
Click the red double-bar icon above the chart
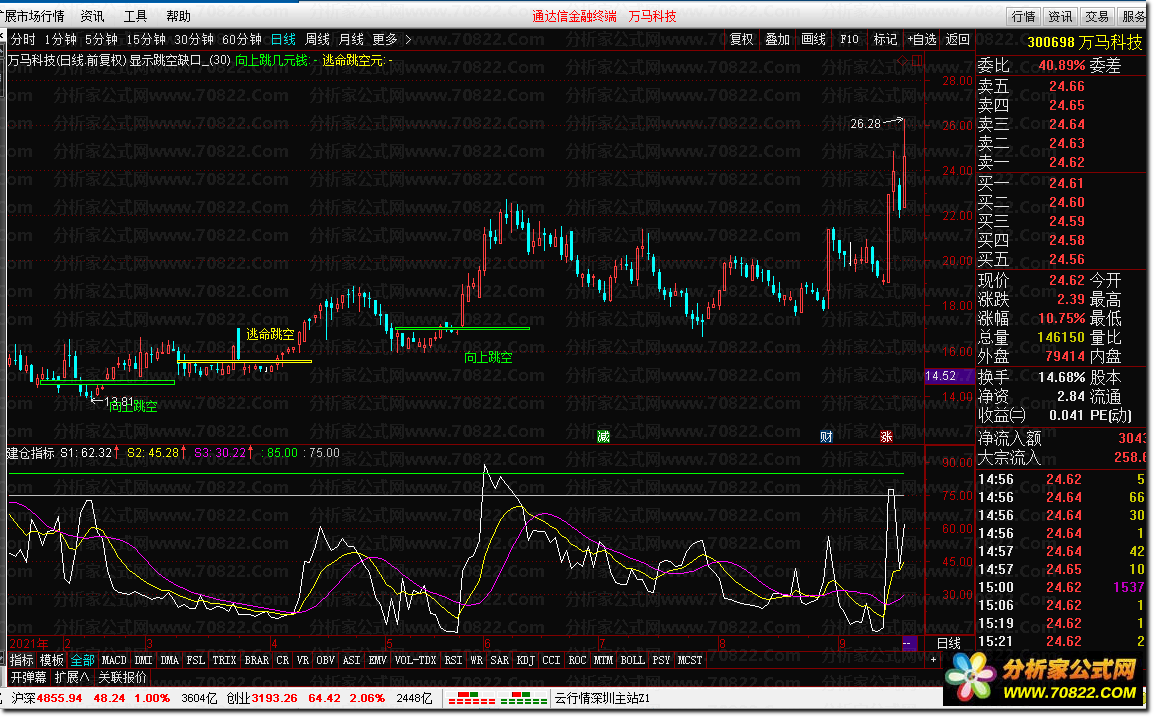[x=916, y=60]
